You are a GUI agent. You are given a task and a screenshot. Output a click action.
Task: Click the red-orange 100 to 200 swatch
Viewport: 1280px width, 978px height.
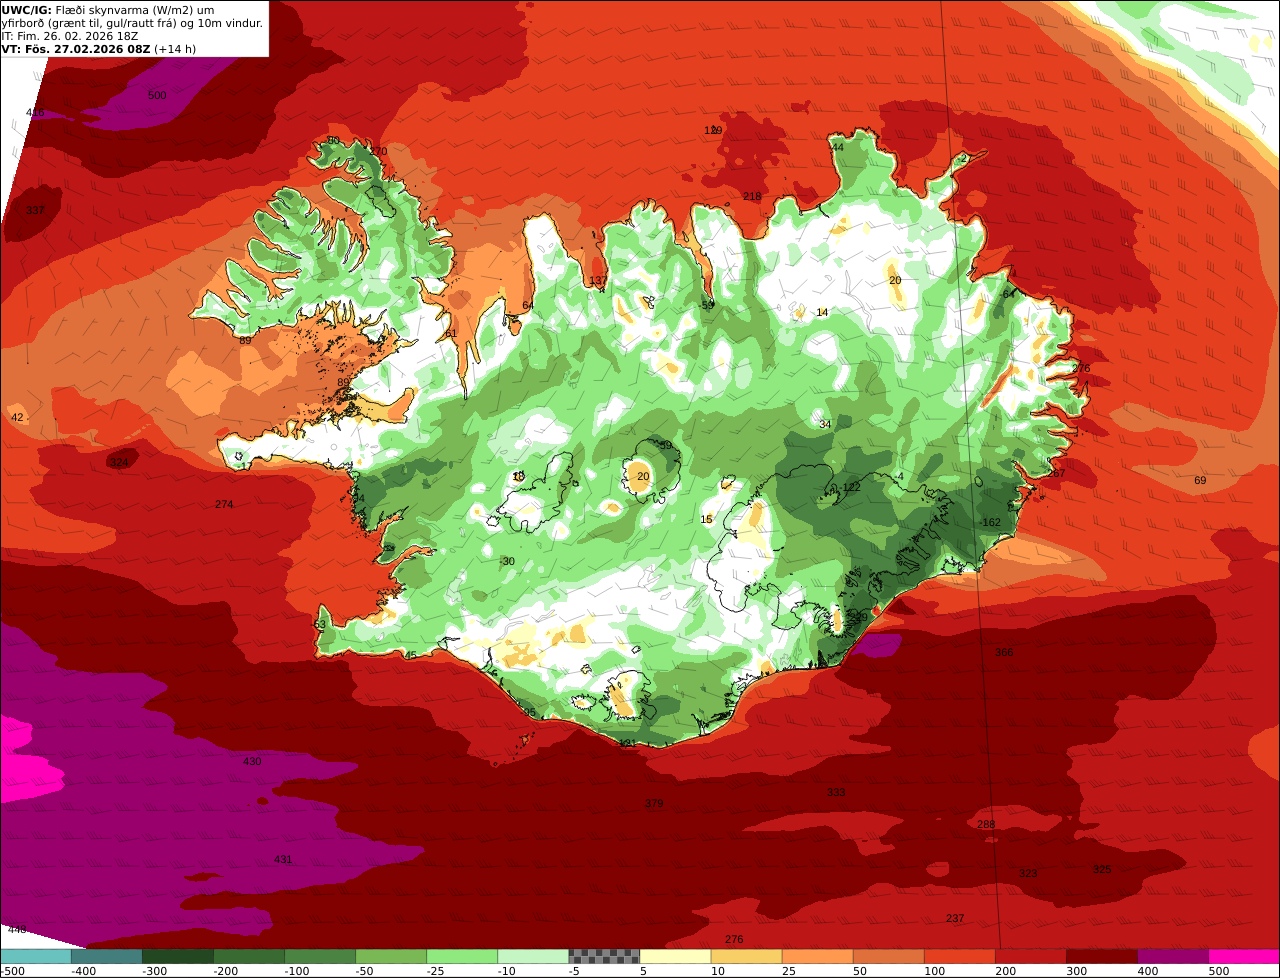[x=959, y=956]
